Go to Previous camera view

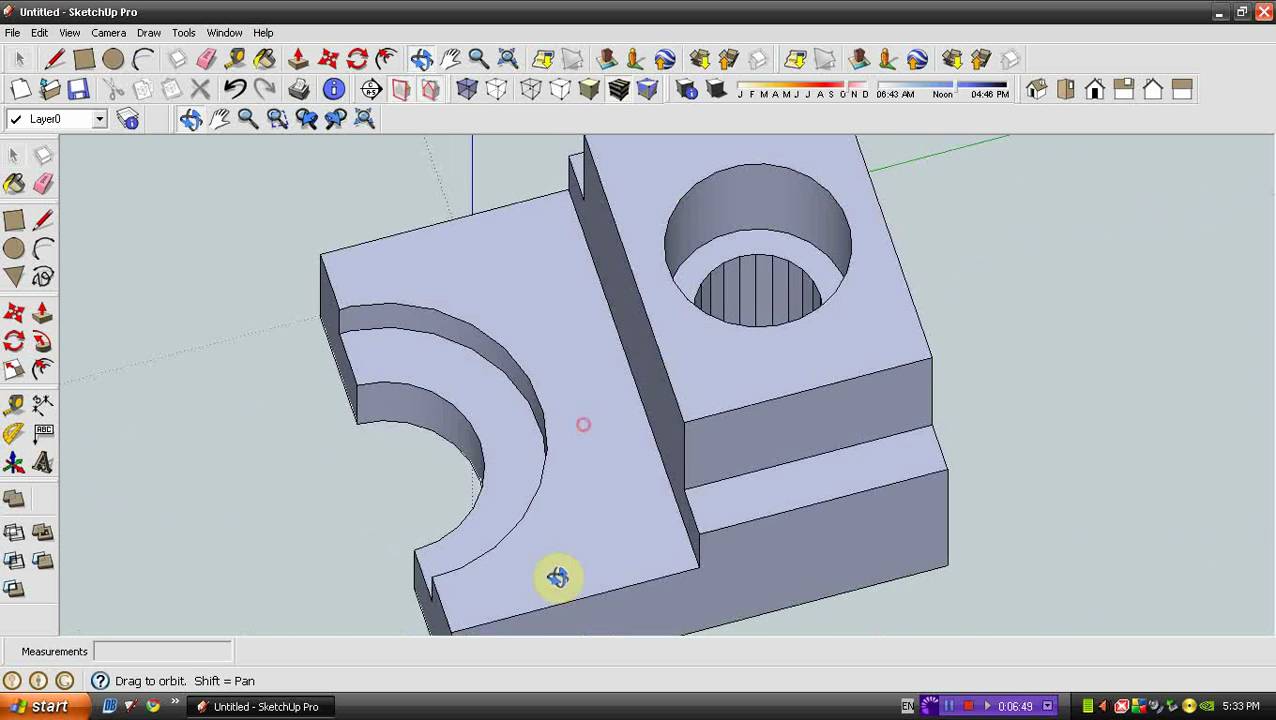[x=306, y=120]
